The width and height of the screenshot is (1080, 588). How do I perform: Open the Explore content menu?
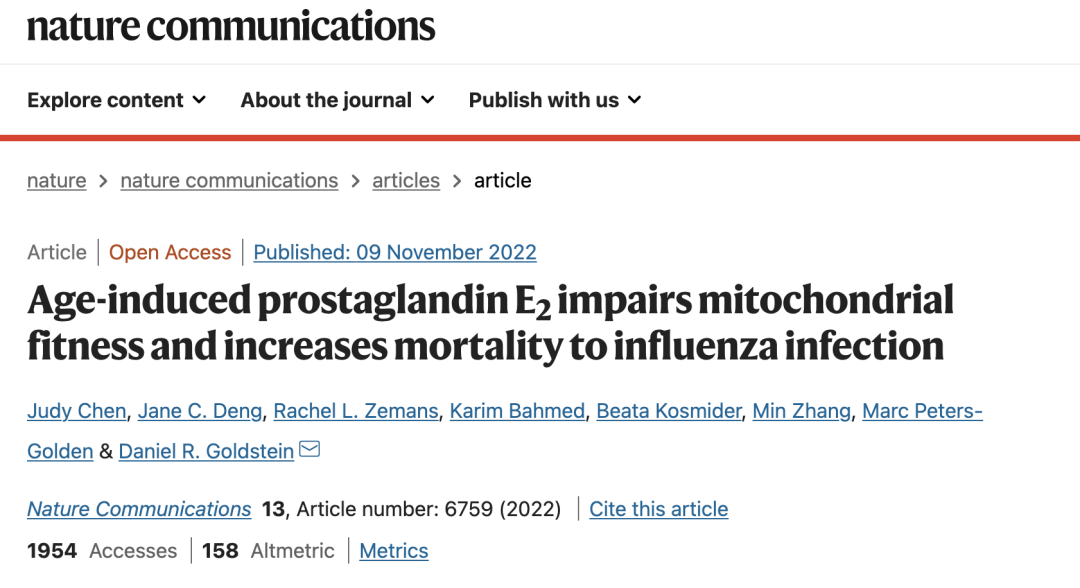tap(116, 101)
